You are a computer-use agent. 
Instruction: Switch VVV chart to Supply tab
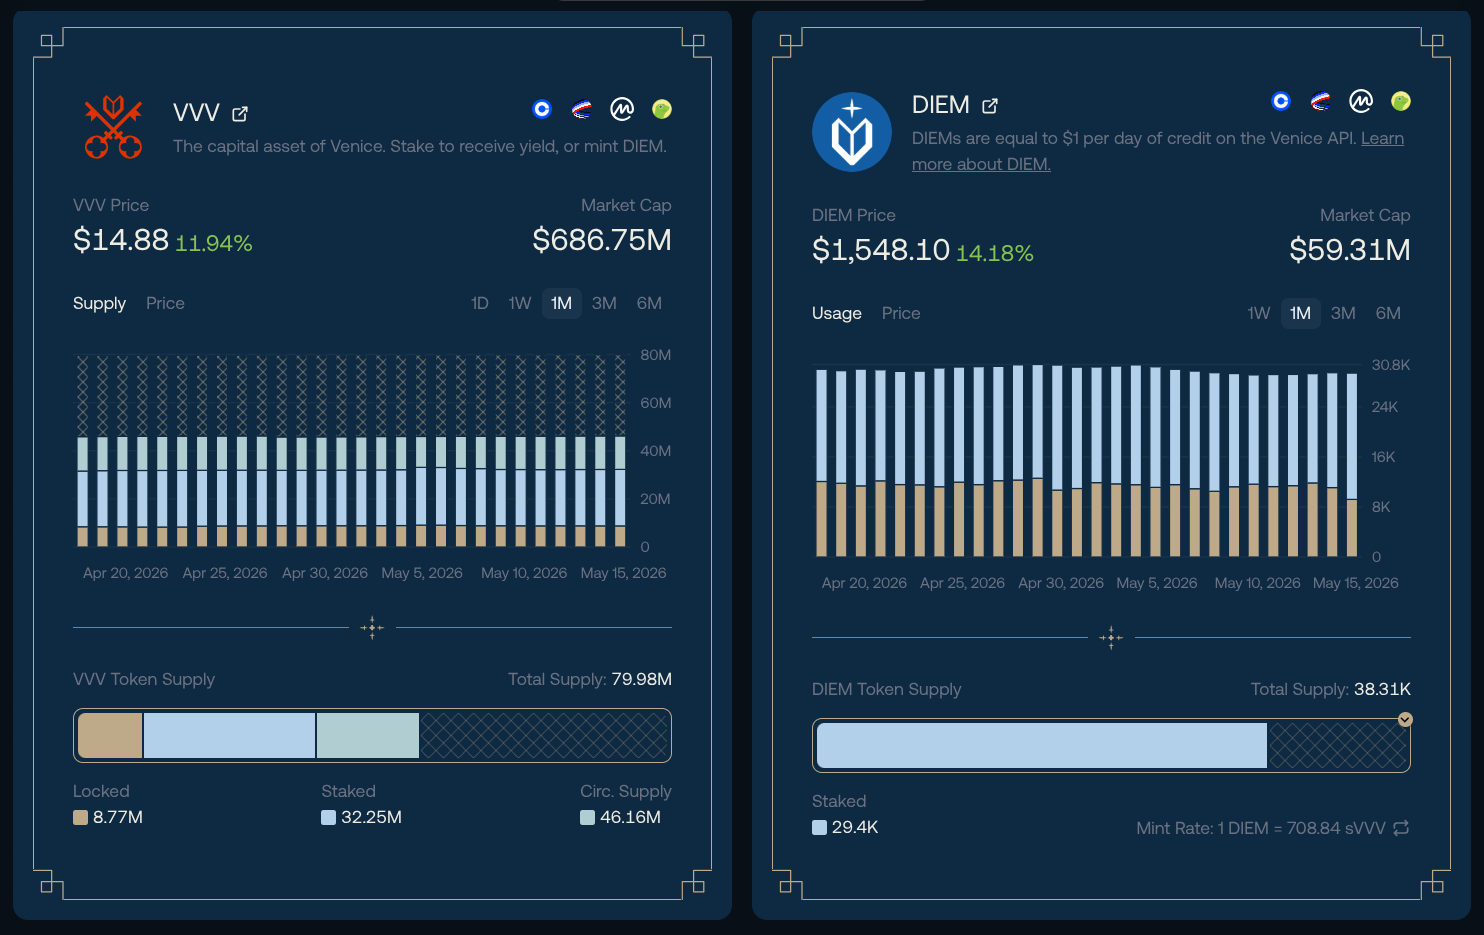pos(99,303)
